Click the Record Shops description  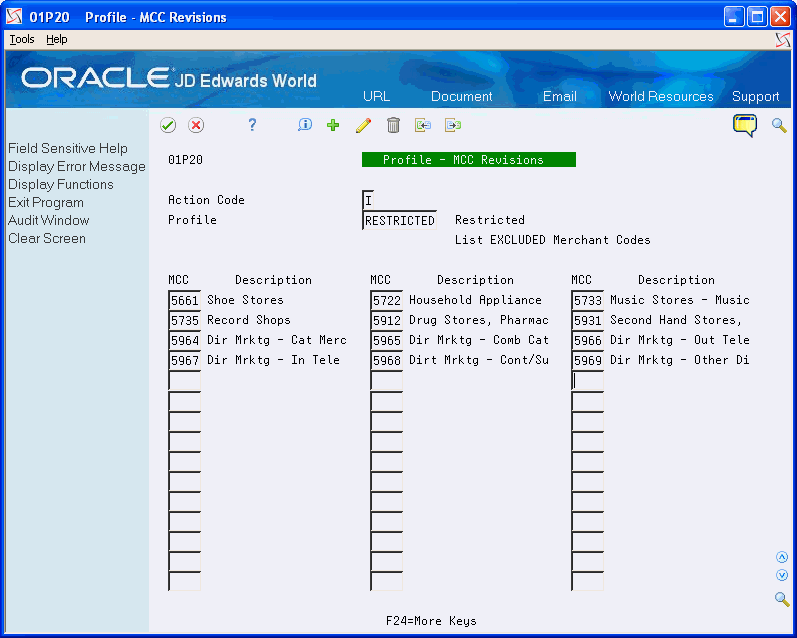click(249, 320)
